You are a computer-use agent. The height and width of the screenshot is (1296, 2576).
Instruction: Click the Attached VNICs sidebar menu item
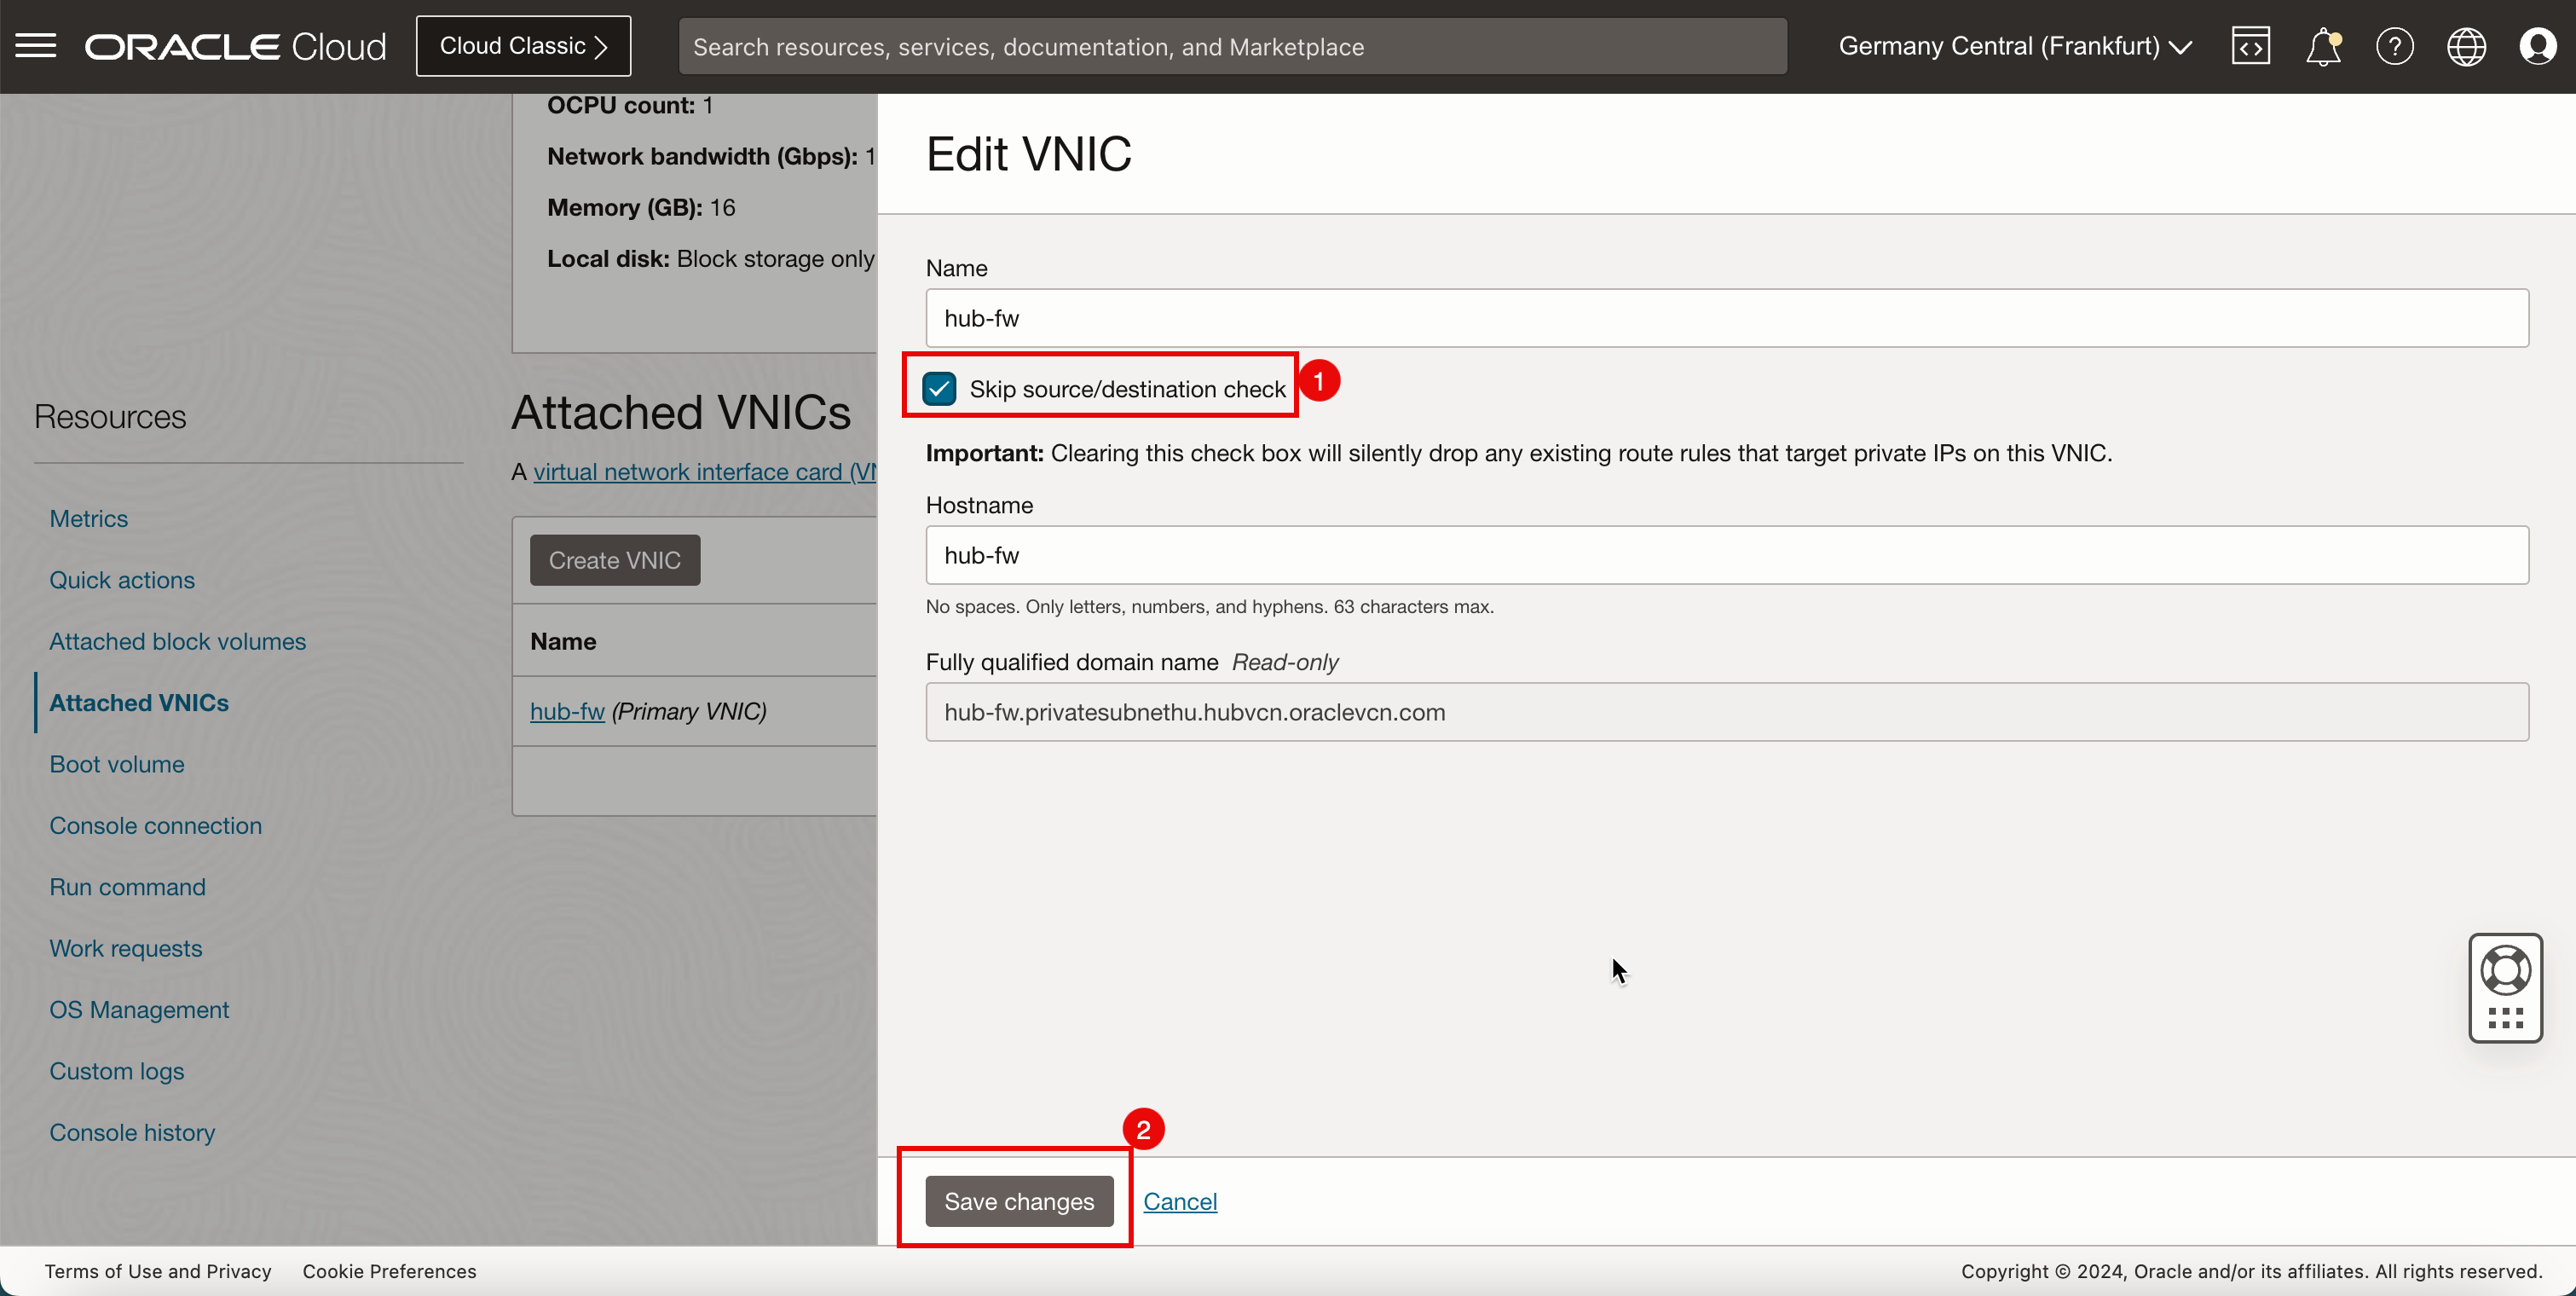(x=139, y=703)
